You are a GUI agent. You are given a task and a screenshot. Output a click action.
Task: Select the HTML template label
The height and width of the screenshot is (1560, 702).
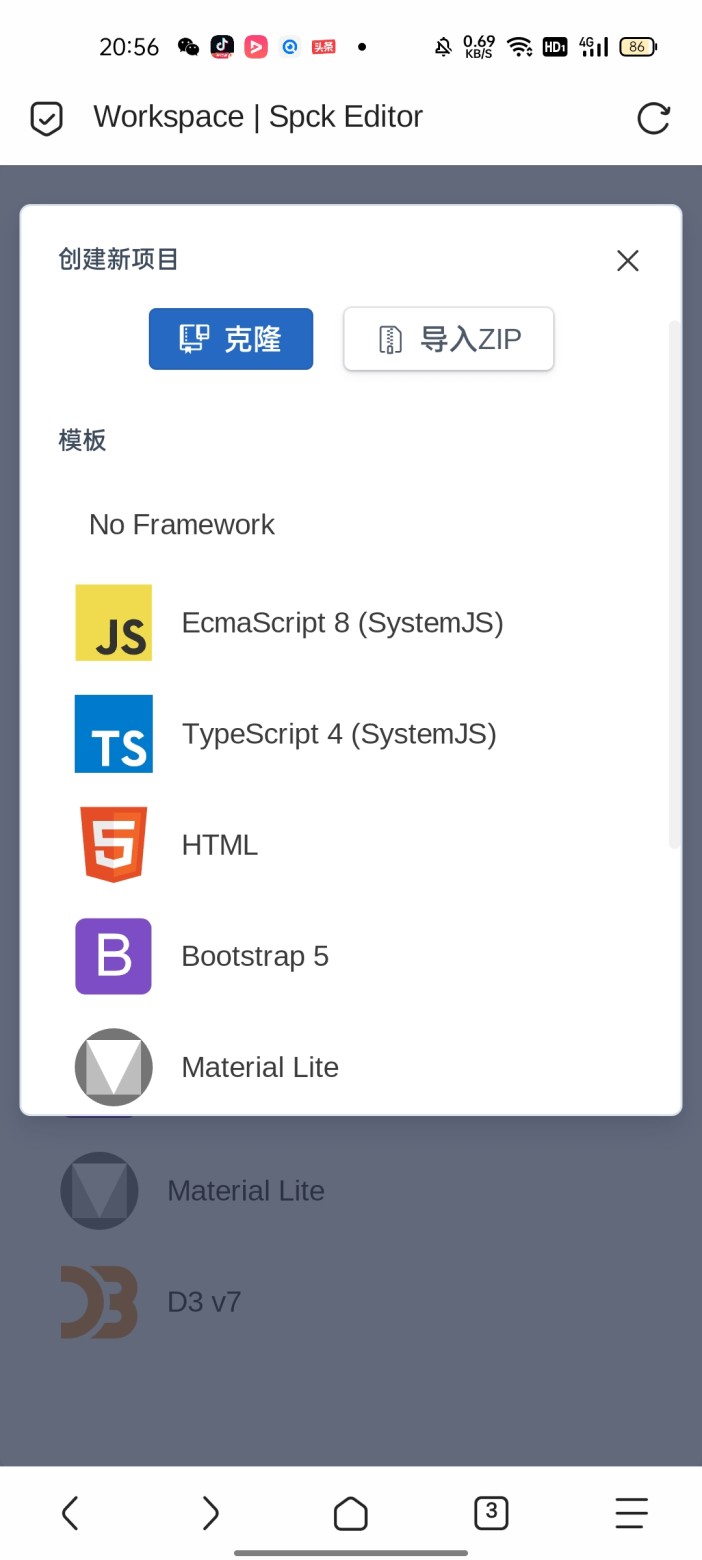coord(220,845)
